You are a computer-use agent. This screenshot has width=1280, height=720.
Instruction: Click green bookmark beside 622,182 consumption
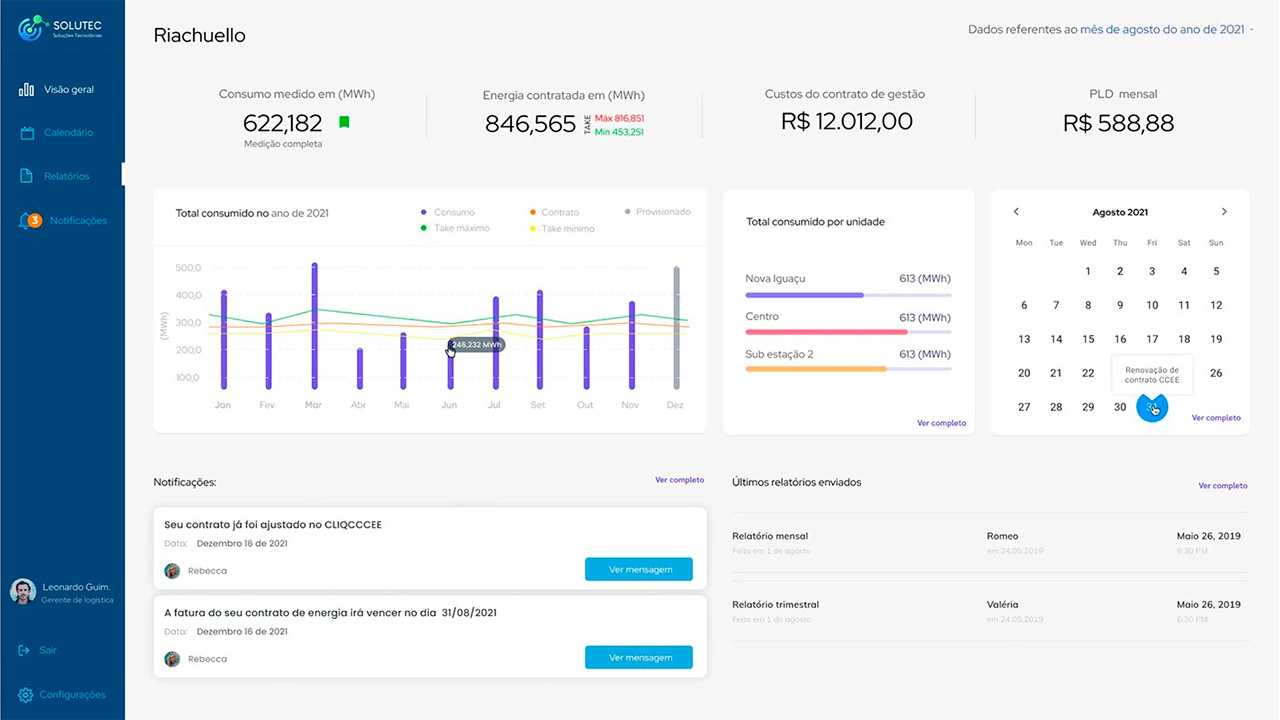pyautogui.click(x=344, y=122)
